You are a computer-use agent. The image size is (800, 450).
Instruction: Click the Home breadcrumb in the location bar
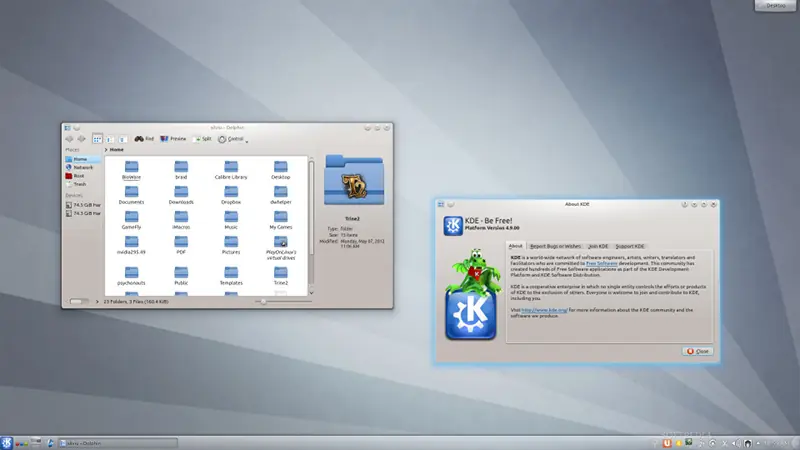(x=116, y=149)
